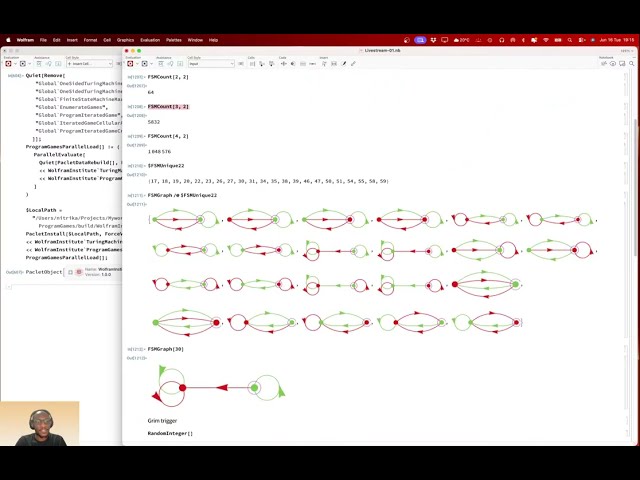Open the 100% zoom control in Livestream-01 title bar
Image resolution: width=640 pixels, height=480 pixels.
pos(627,51)
